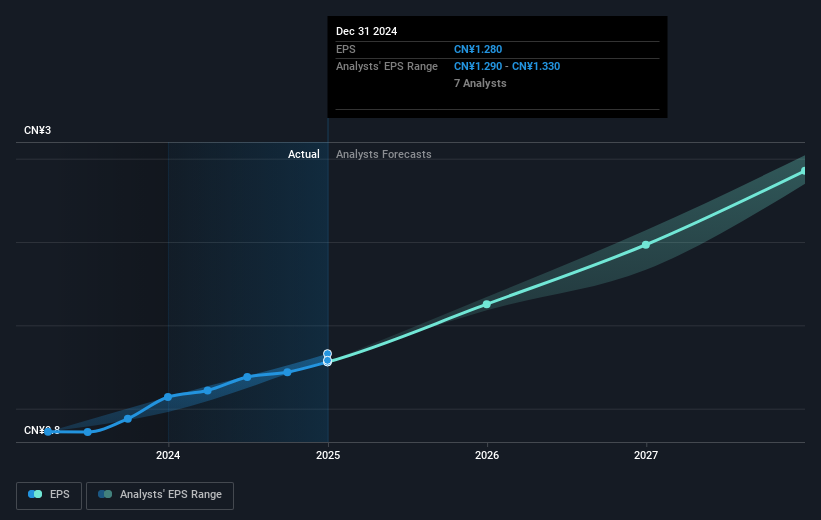Click the CN¥3 y-axis label

38,130
